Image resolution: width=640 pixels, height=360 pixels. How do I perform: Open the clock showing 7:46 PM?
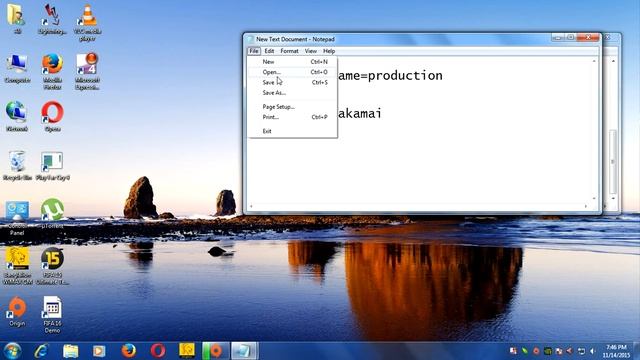616,351
